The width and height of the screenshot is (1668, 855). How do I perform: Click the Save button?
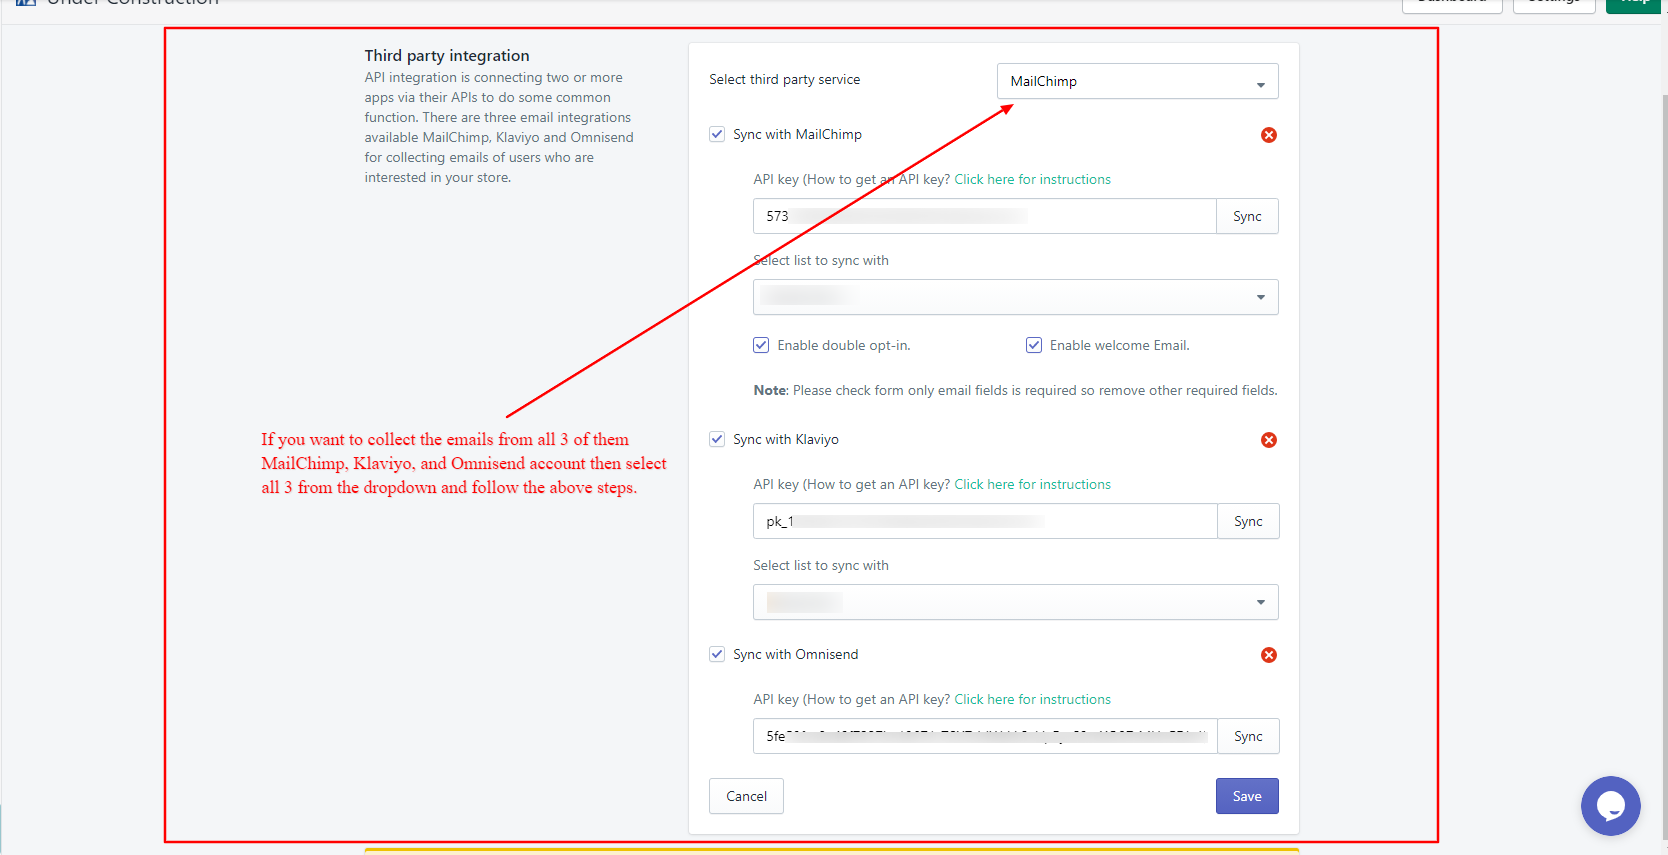(1247, 796)
